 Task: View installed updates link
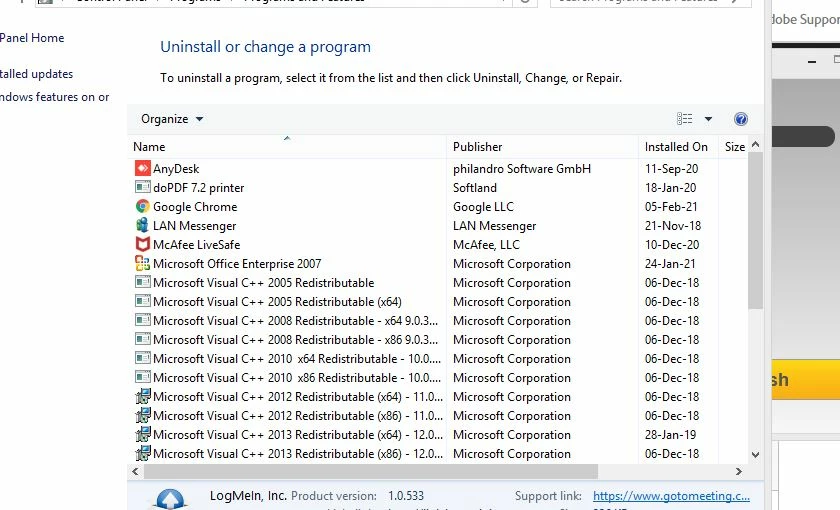pyautogui.click(x=36, y=74)
